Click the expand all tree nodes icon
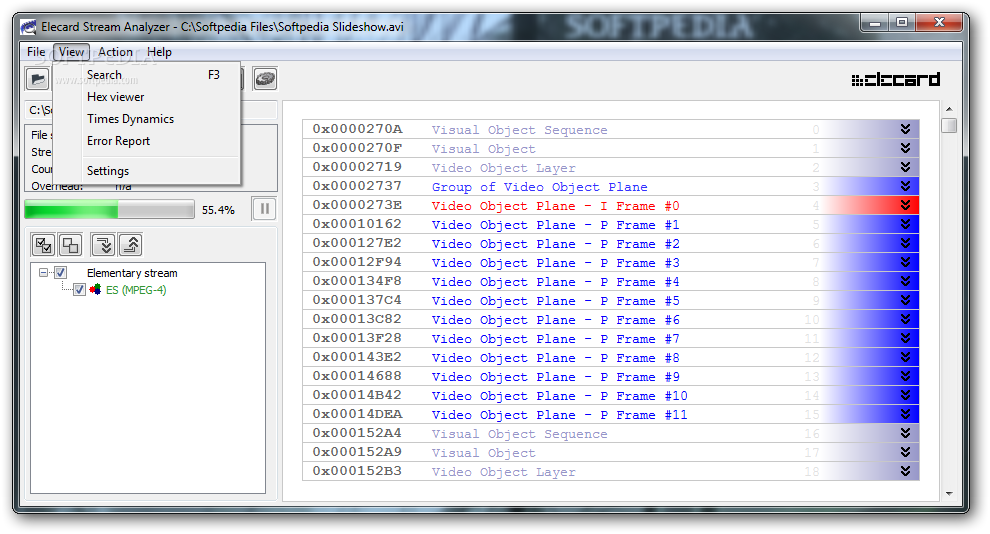The image size is (990, 534). [104, 245]
